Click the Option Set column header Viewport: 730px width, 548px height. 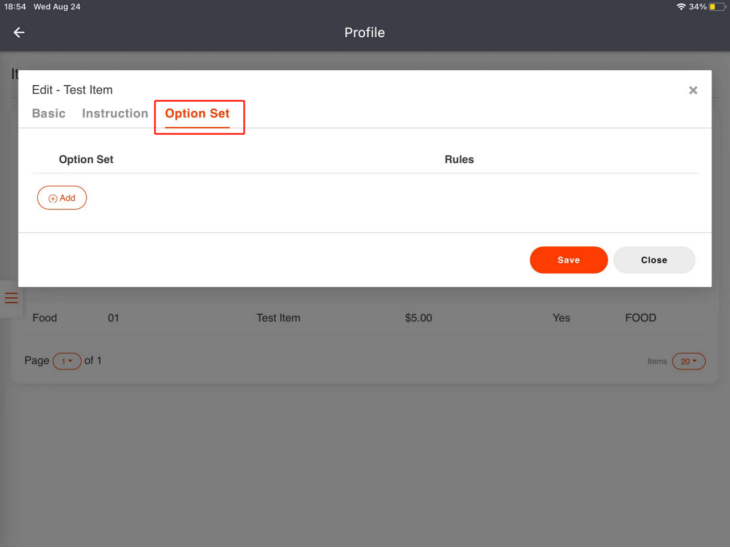[86, 159]
